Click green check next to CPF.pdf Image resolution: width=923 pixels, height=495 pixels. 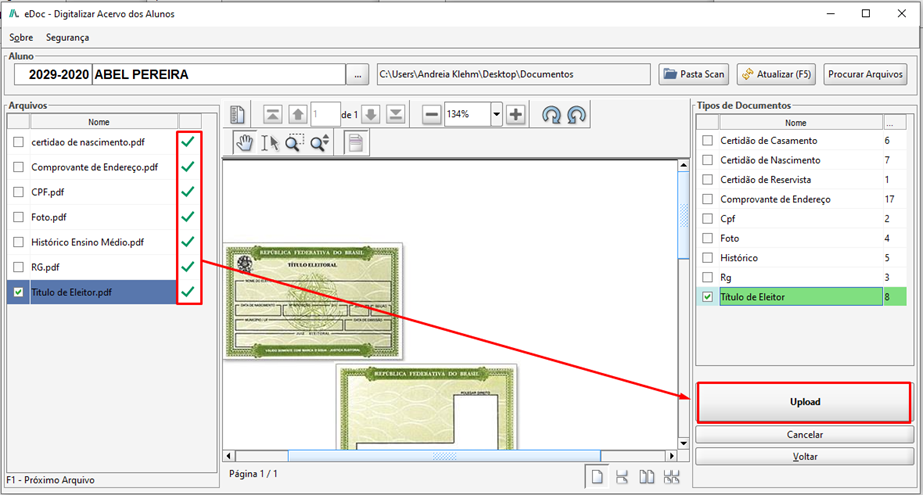click(188, 192)
